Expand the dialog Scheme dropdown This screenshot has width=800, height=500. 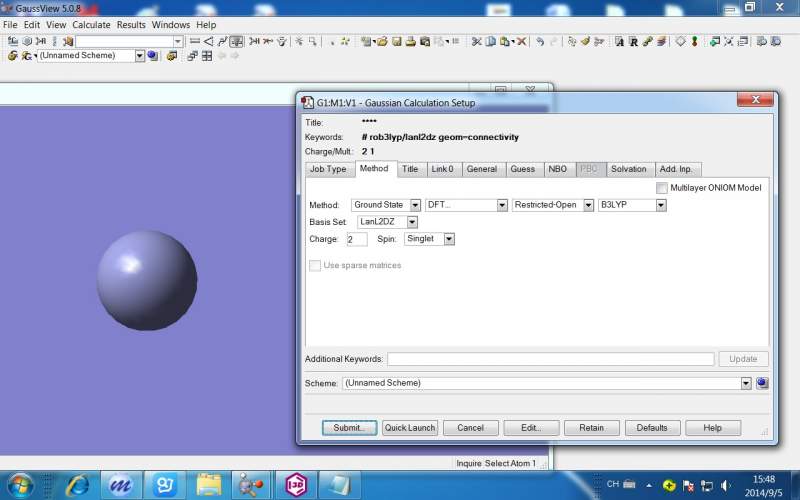click(x=746, y=383)
